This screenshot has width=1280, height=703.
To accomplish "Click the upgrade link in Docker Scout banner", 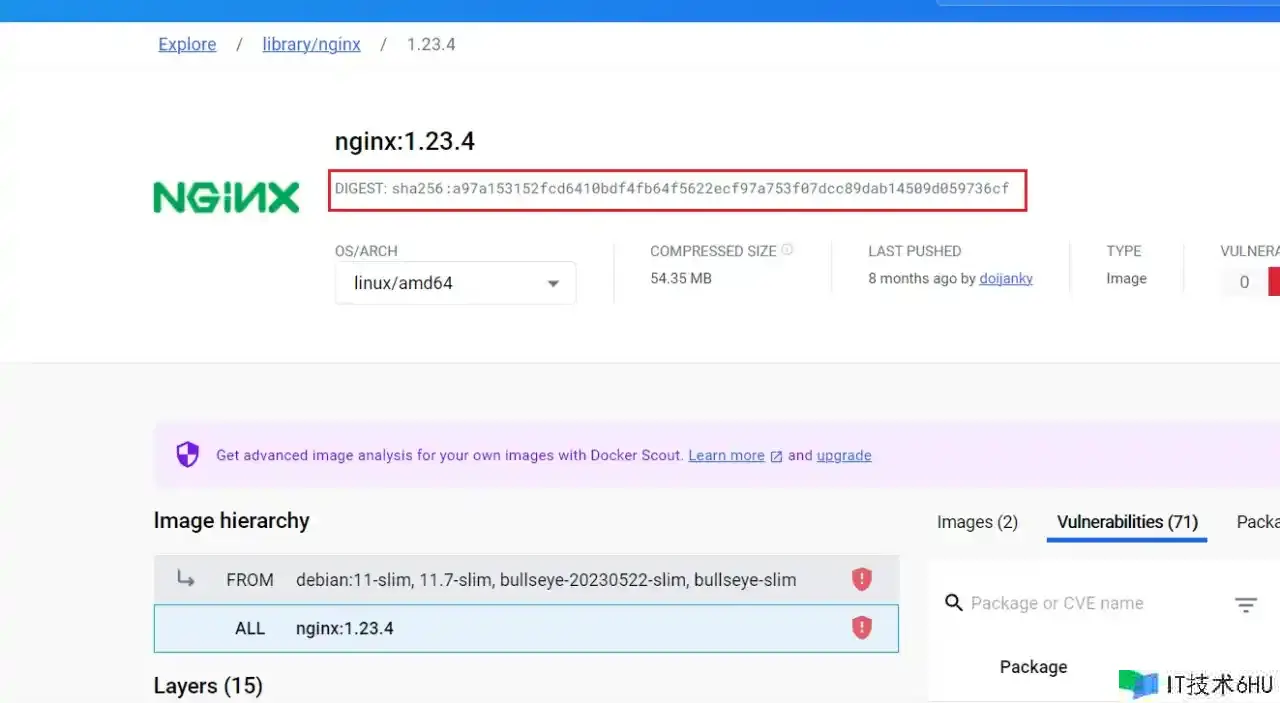I will click(844, 455).
